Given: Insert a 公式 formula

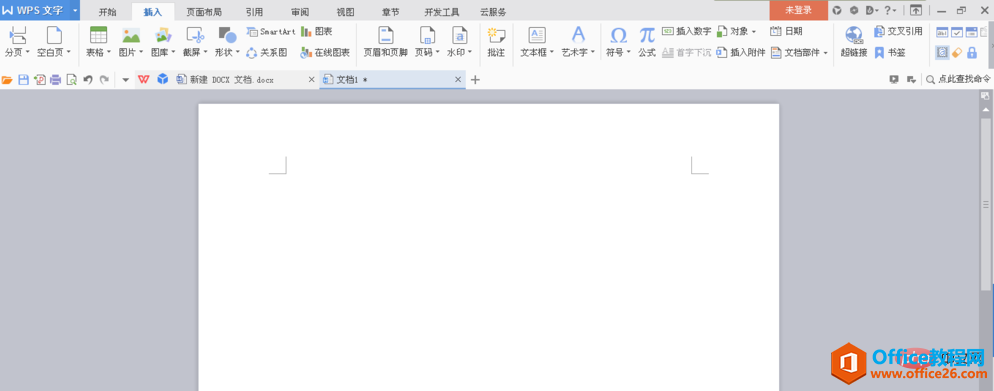Looking at the screenshot, I should tap(647, 42).
